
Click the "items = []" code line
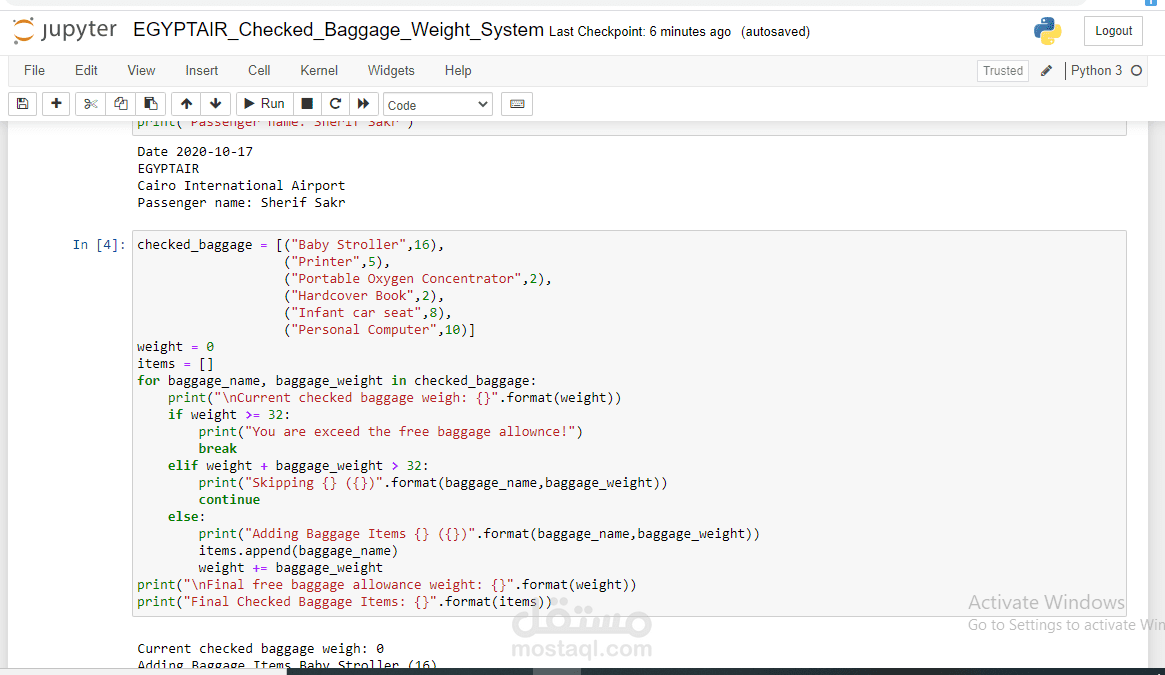tap(175, 364)
